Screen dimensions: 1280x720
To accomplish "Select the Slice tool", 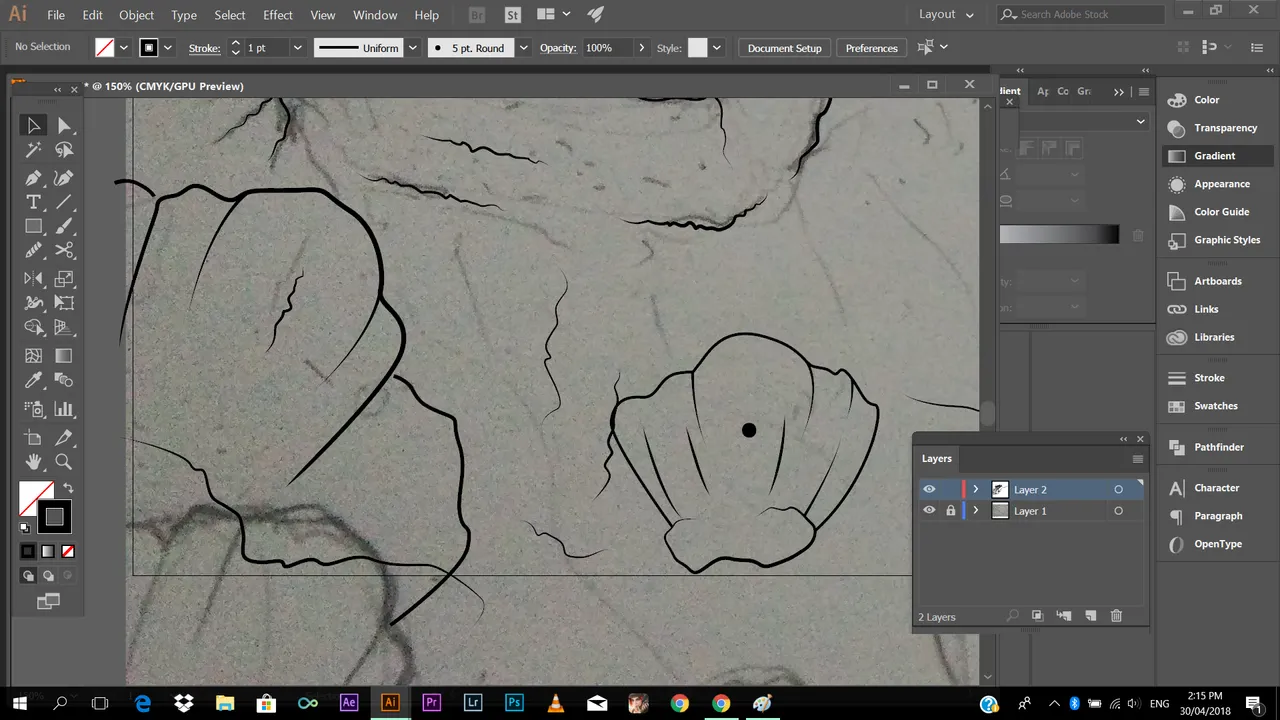I will pos(64,438).
